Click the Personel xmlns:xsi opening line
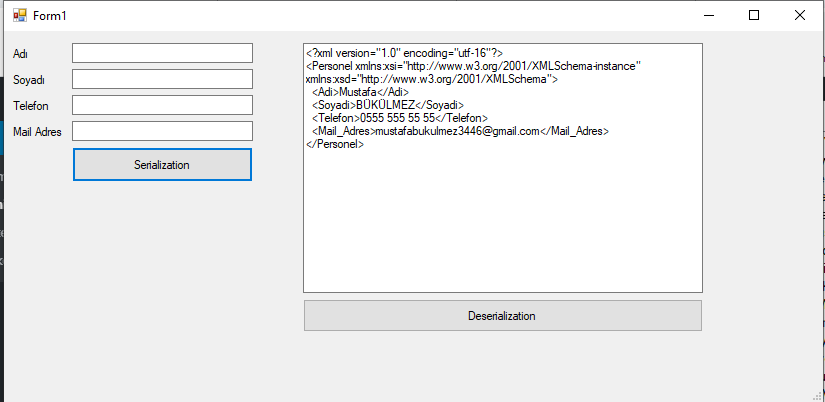 pyautogui.click(x=473, y=66)
